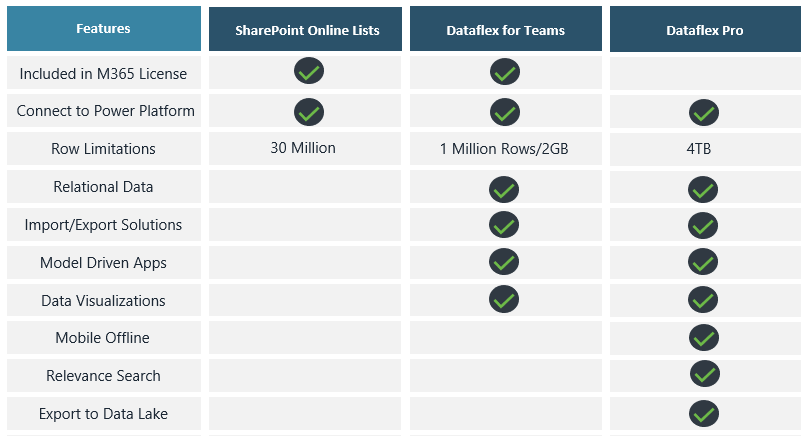Select the Dataflex Pro column header
806x436 pixels.
[704, 30]
